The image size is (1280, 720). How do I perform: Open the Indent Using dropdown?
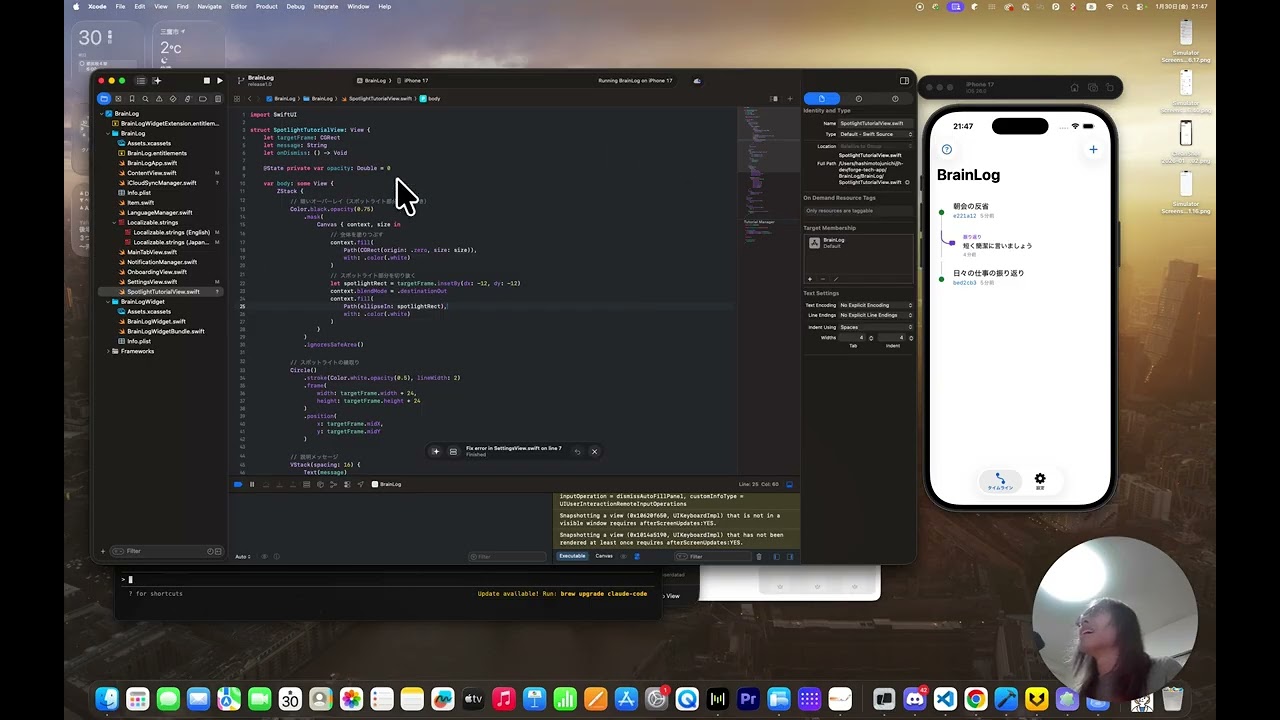875,327
